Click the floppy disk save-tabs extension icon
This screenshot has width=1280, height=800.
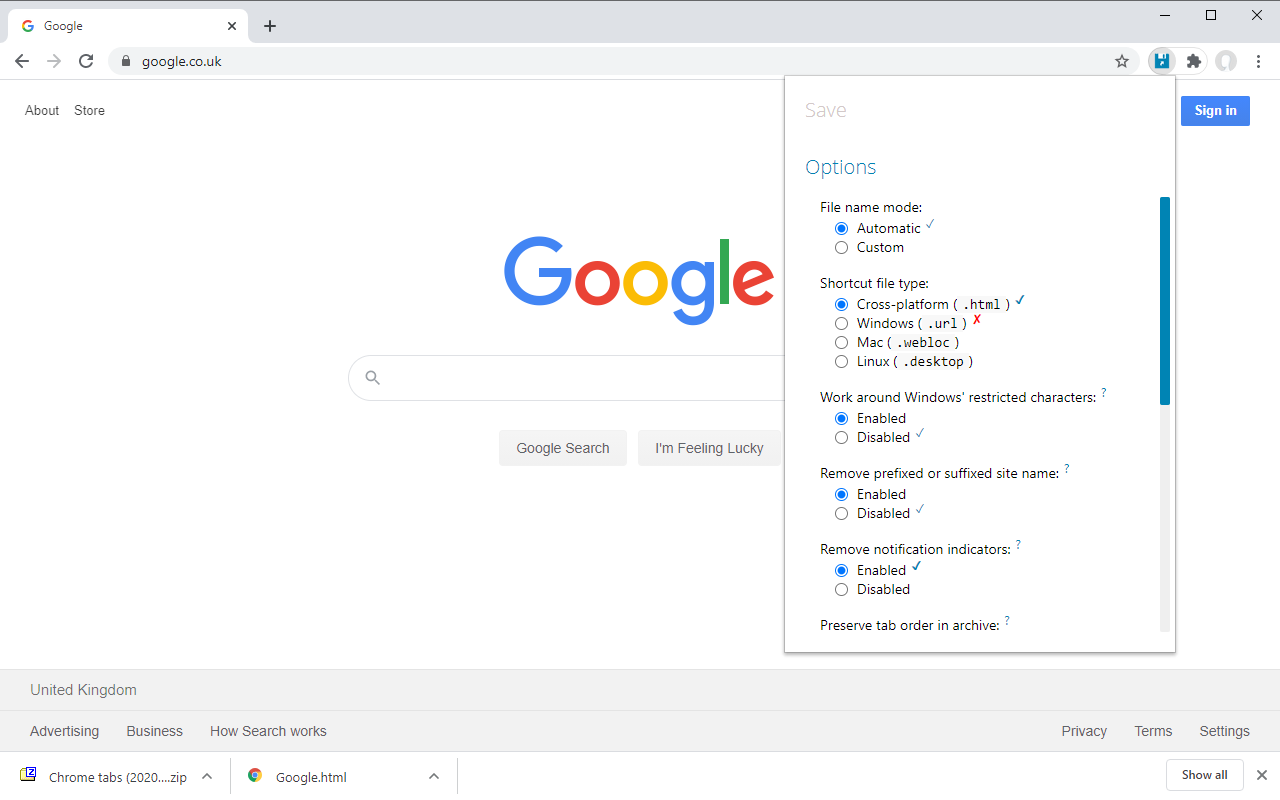pos(1161,61)
